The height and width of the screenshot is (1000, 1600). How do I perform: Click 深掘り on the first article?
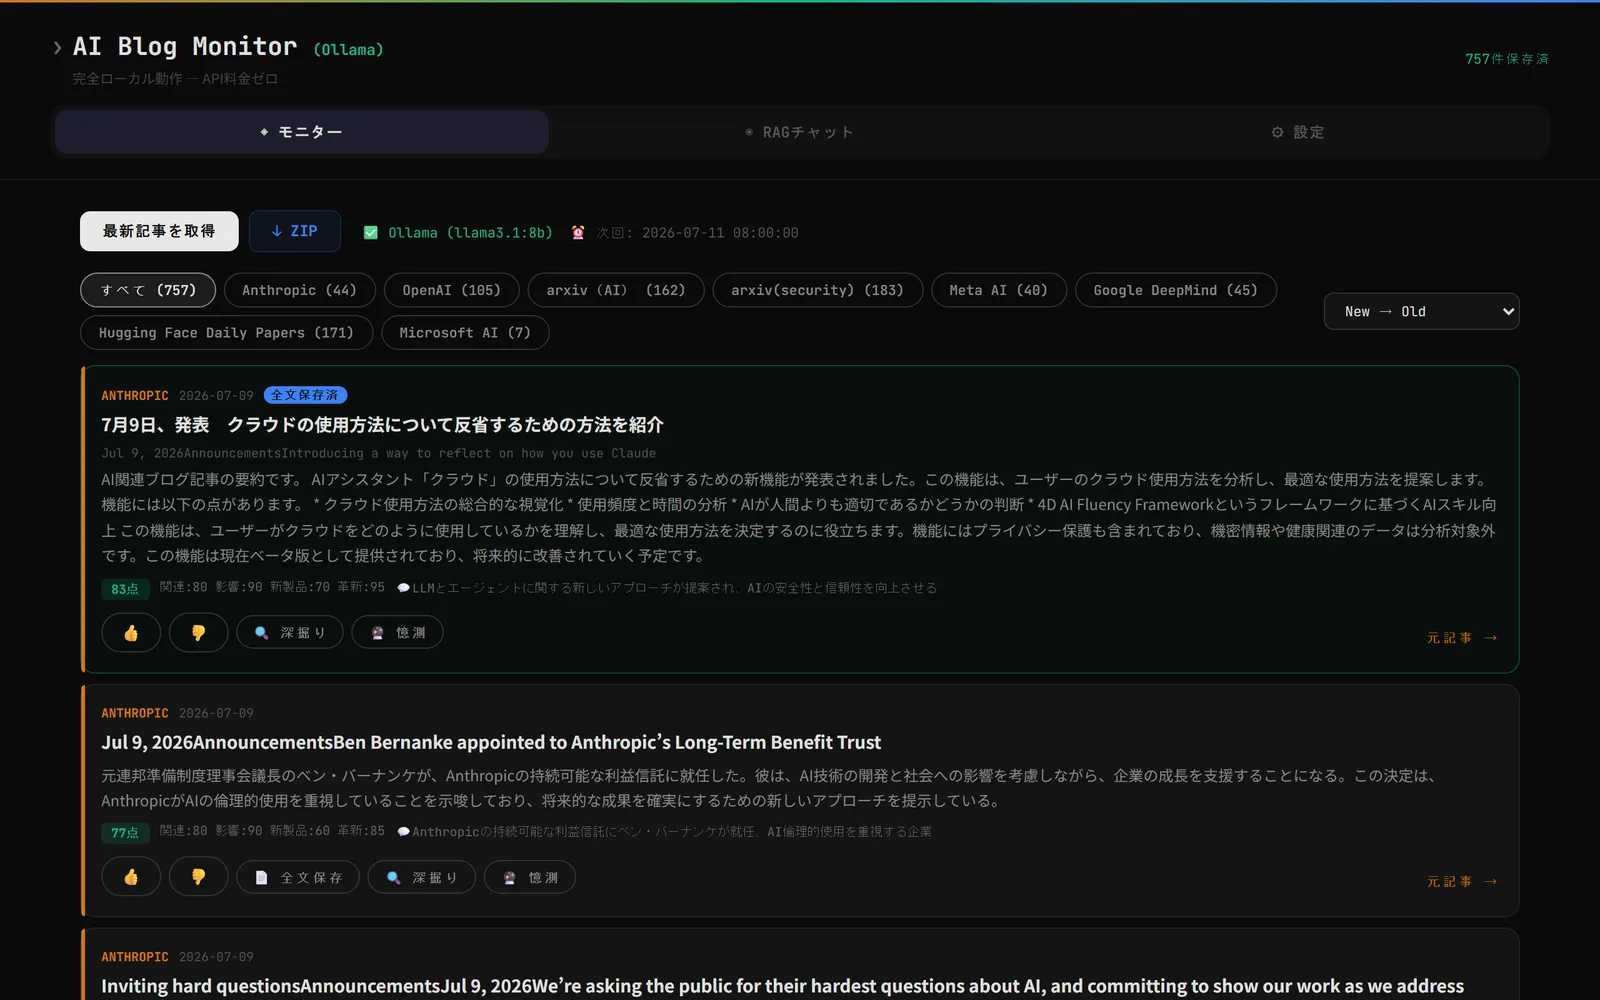[290, 632]
